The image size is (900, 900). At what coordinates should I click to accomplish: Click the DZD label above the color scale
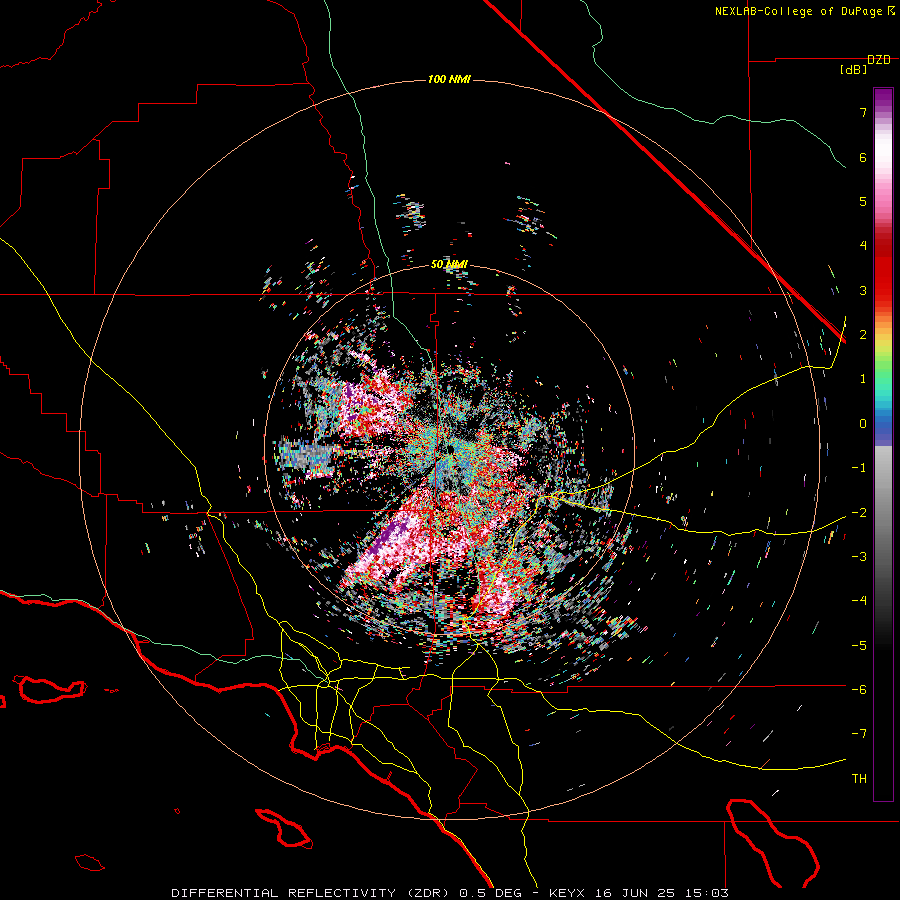(x=879, y=60)
